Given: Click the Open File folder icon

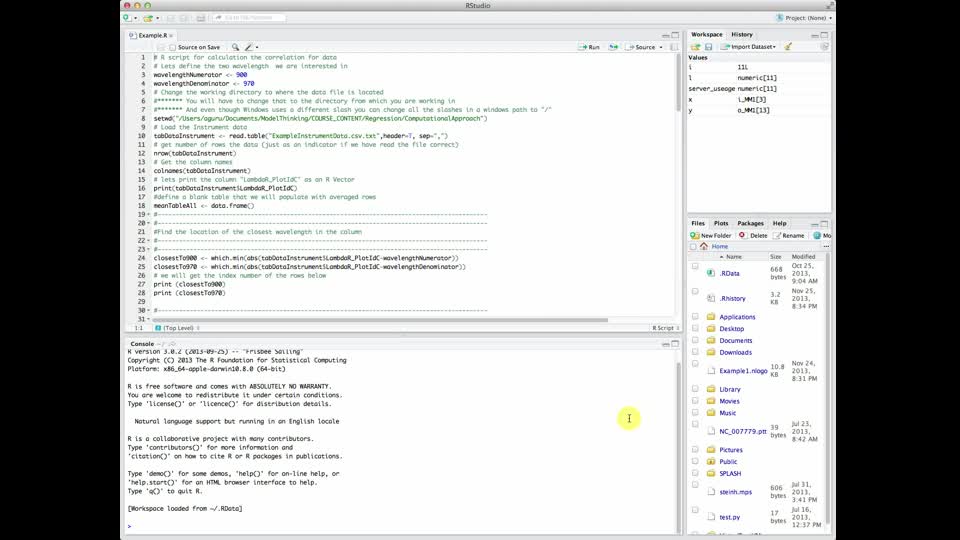Looking at the screenshot, I should click(148, 18).
